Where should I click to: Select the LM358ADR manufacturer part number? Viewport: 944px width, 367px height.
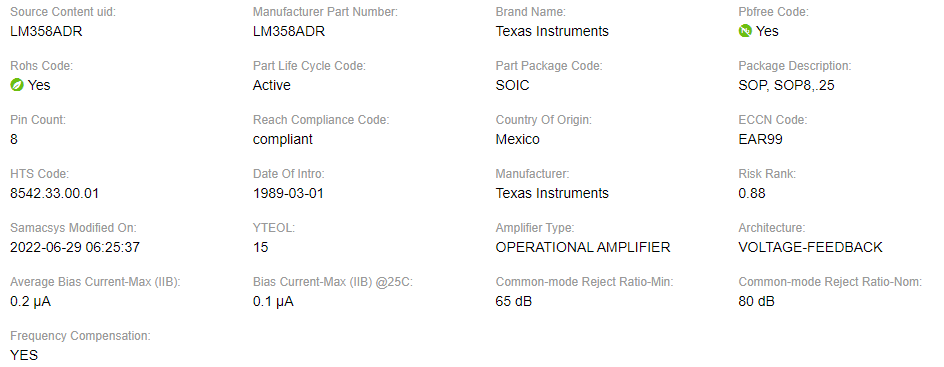pyautogui.click(x=289, y=31)
